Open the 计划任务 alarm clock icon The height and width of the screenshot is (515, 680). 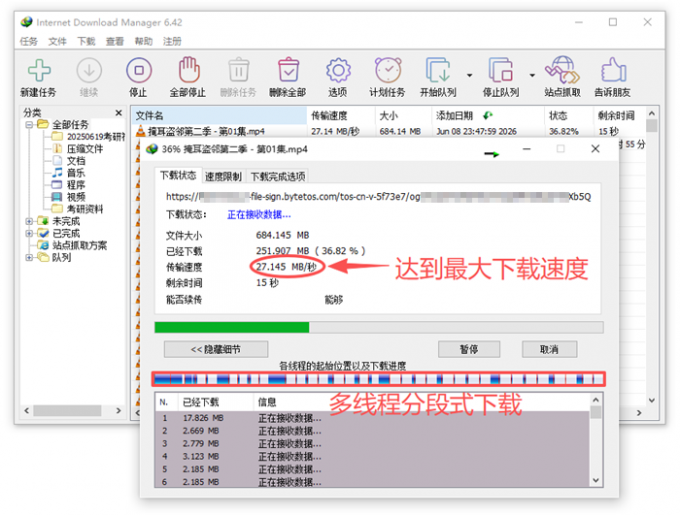[388, 70]
